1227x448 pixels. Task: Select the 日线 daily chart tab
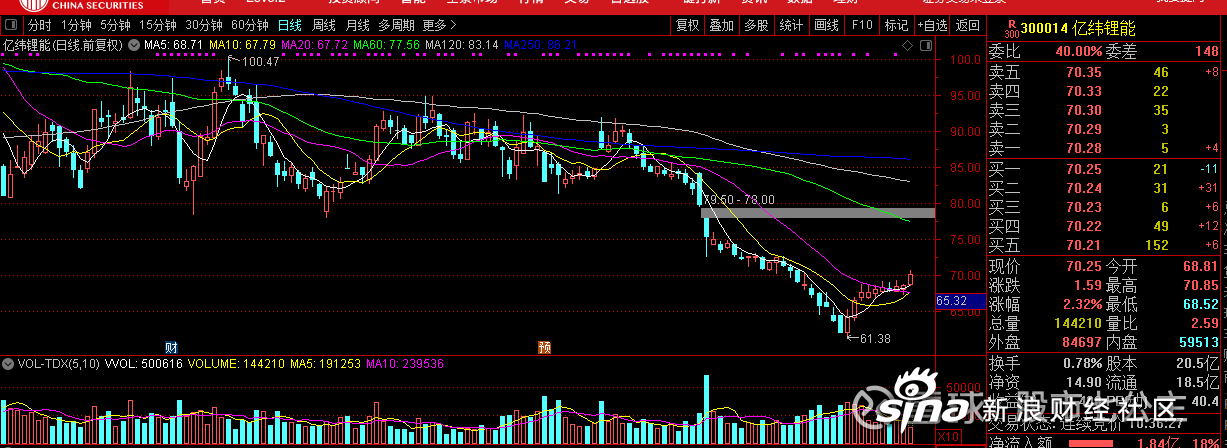pyautogui.click(x=290, y=25)
